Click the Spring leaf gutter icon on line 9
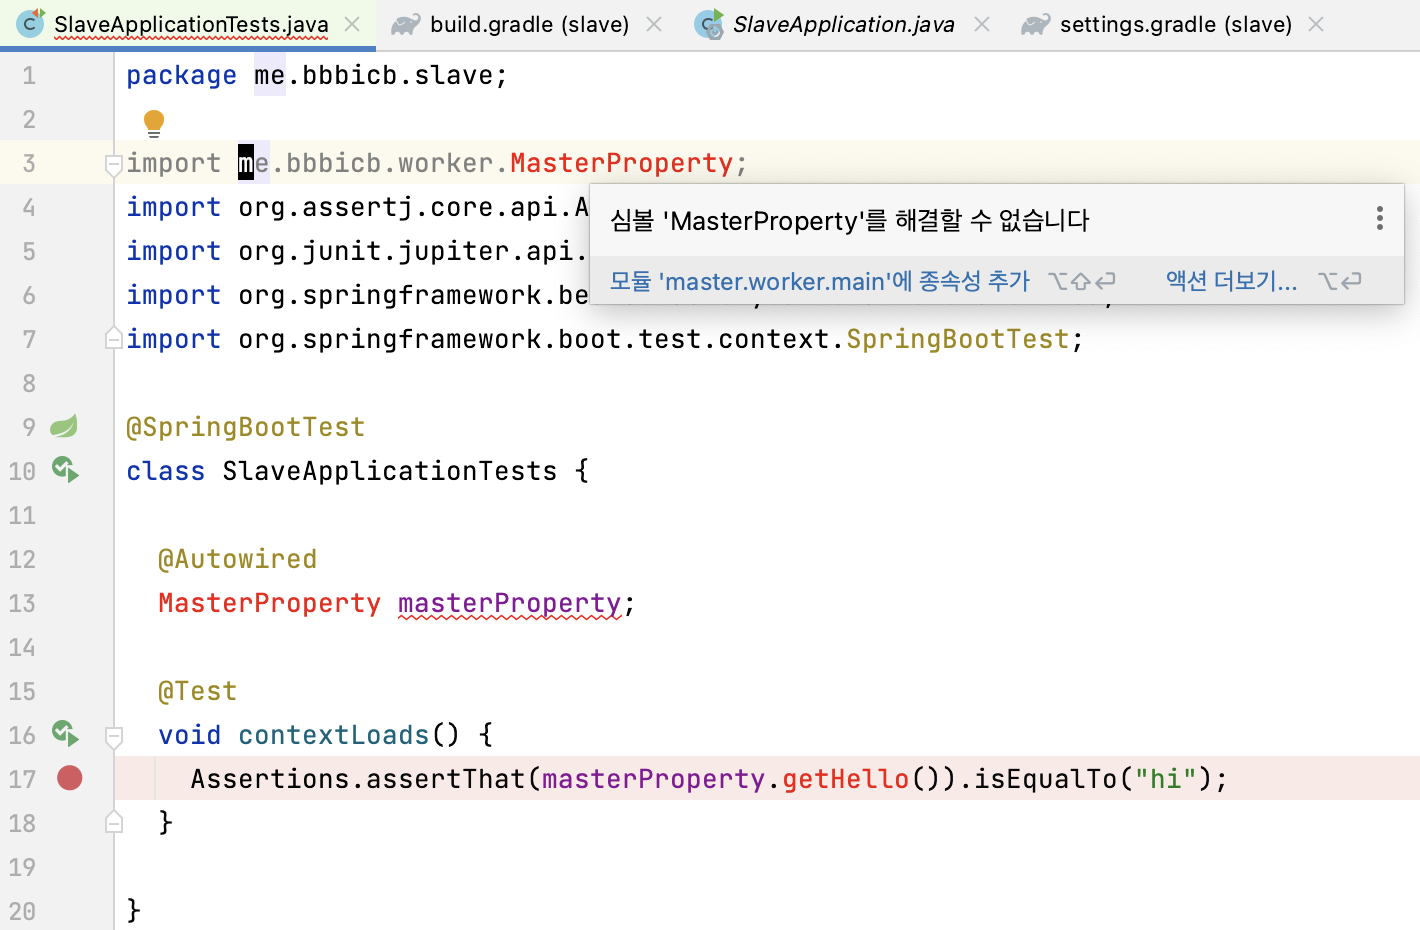 pyautogui.click(x=64, y=427)
